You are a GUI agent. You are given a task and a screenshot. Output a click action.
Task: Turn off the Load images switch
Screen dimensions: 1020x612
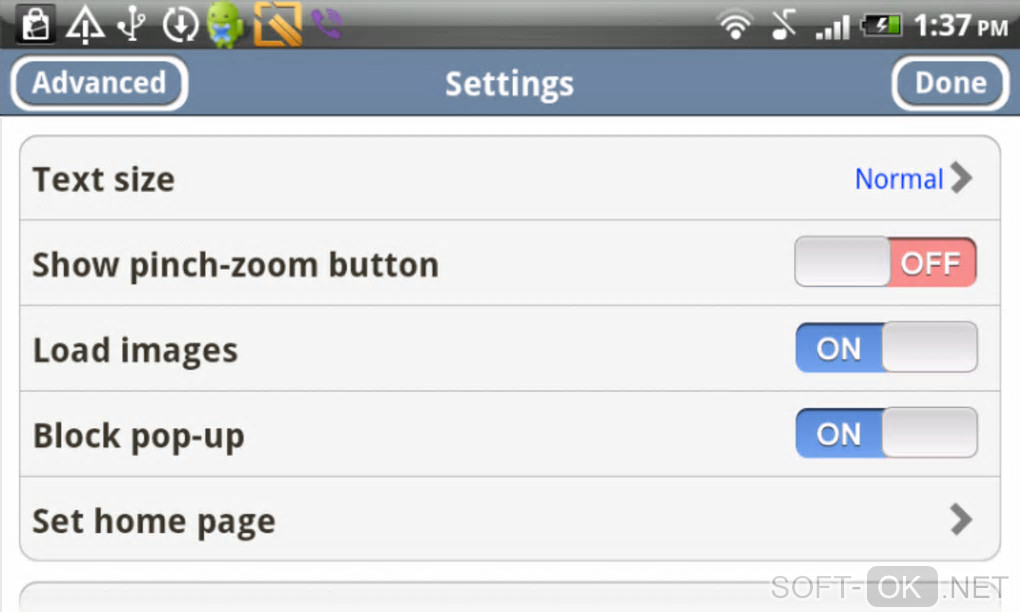885,348
